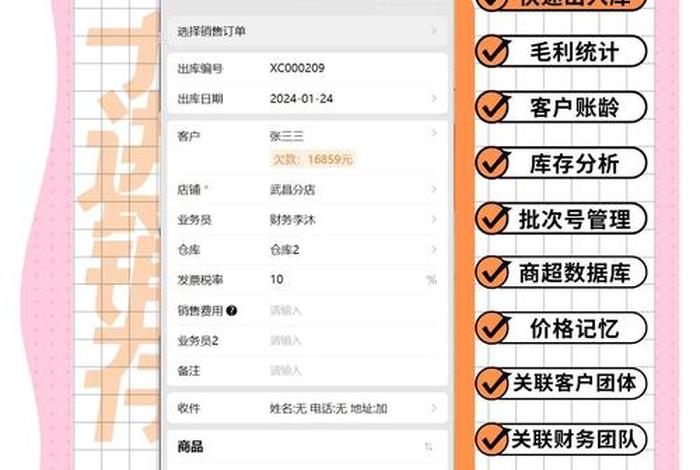
Task: Click the date 2024-01-24
Action: [301, 99]
